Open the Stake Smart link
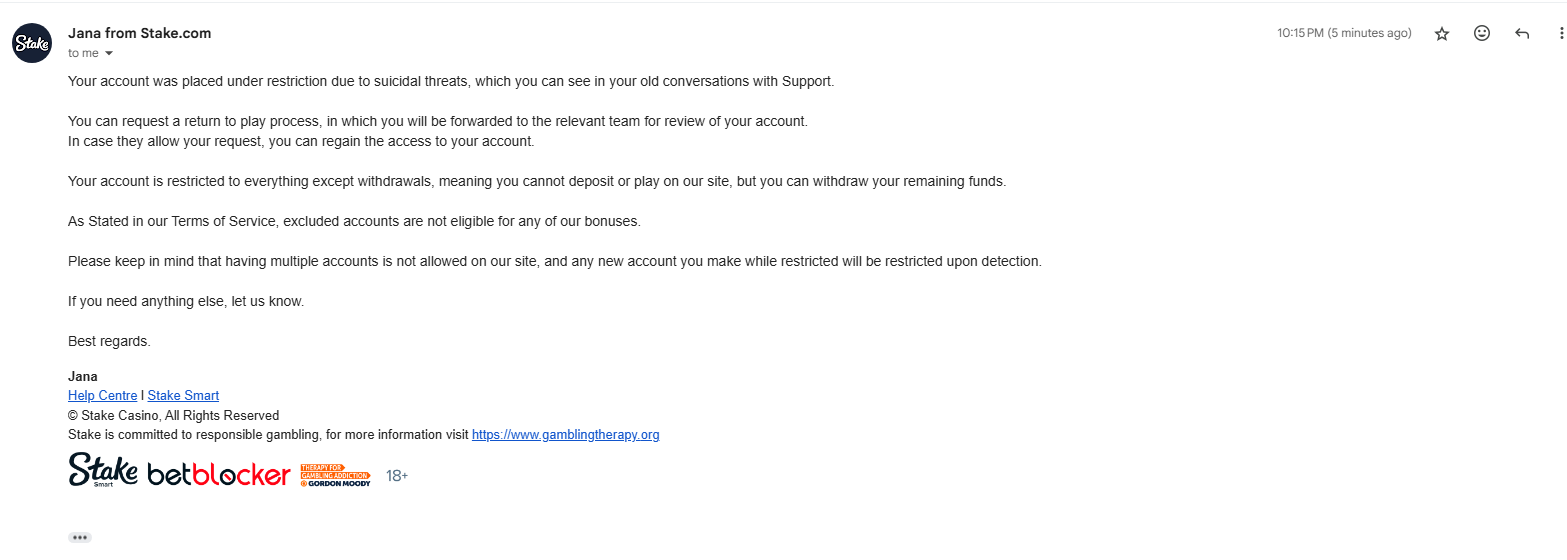This screenshot has width=1567, height=560. click(183, 395)
